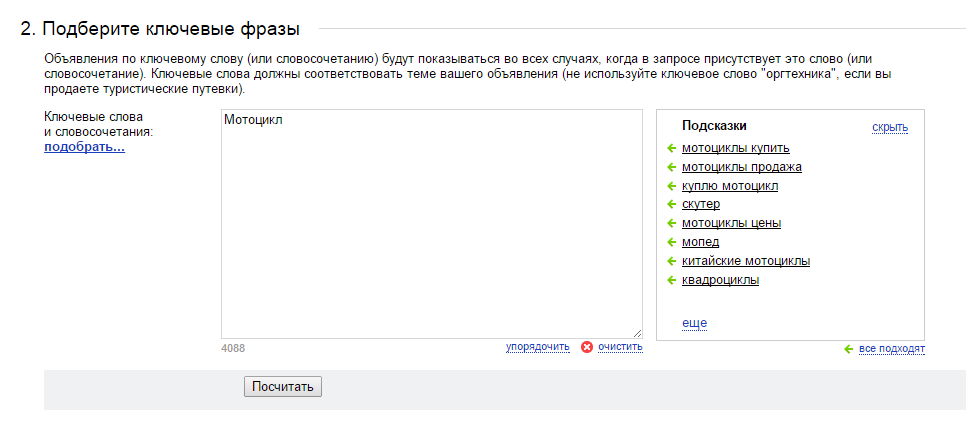966x422 pixels.
Task: Add suggestion arrow next to мотоциклы цены
Action: (672, 224)
